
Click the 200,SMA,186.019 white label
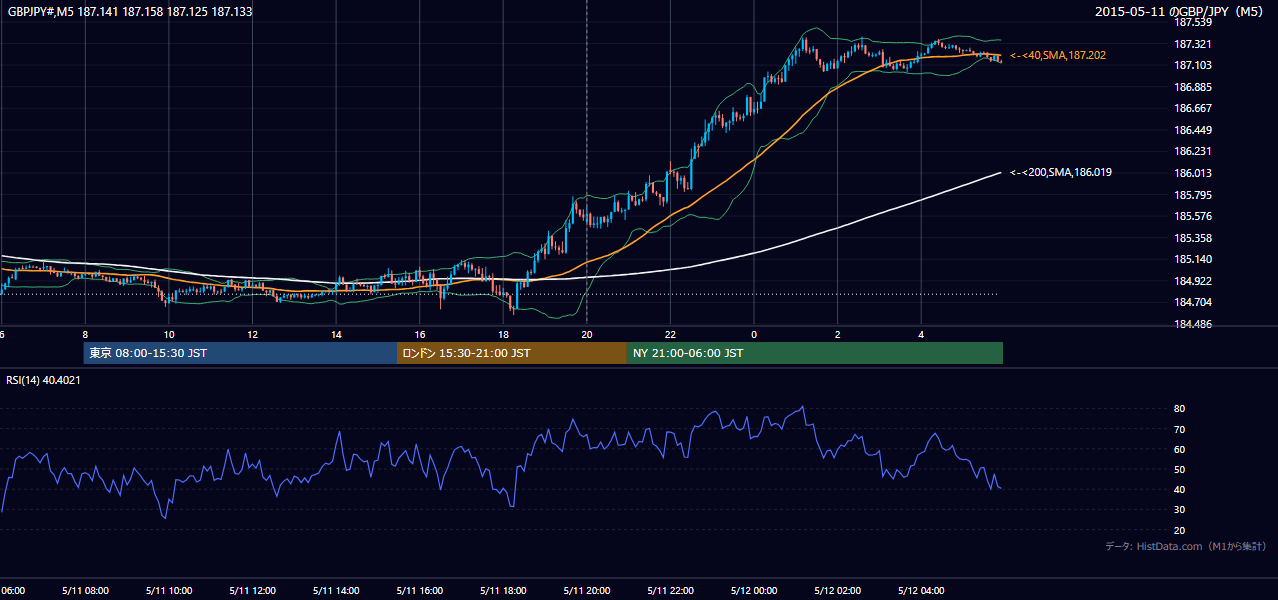click(1061, 173)
